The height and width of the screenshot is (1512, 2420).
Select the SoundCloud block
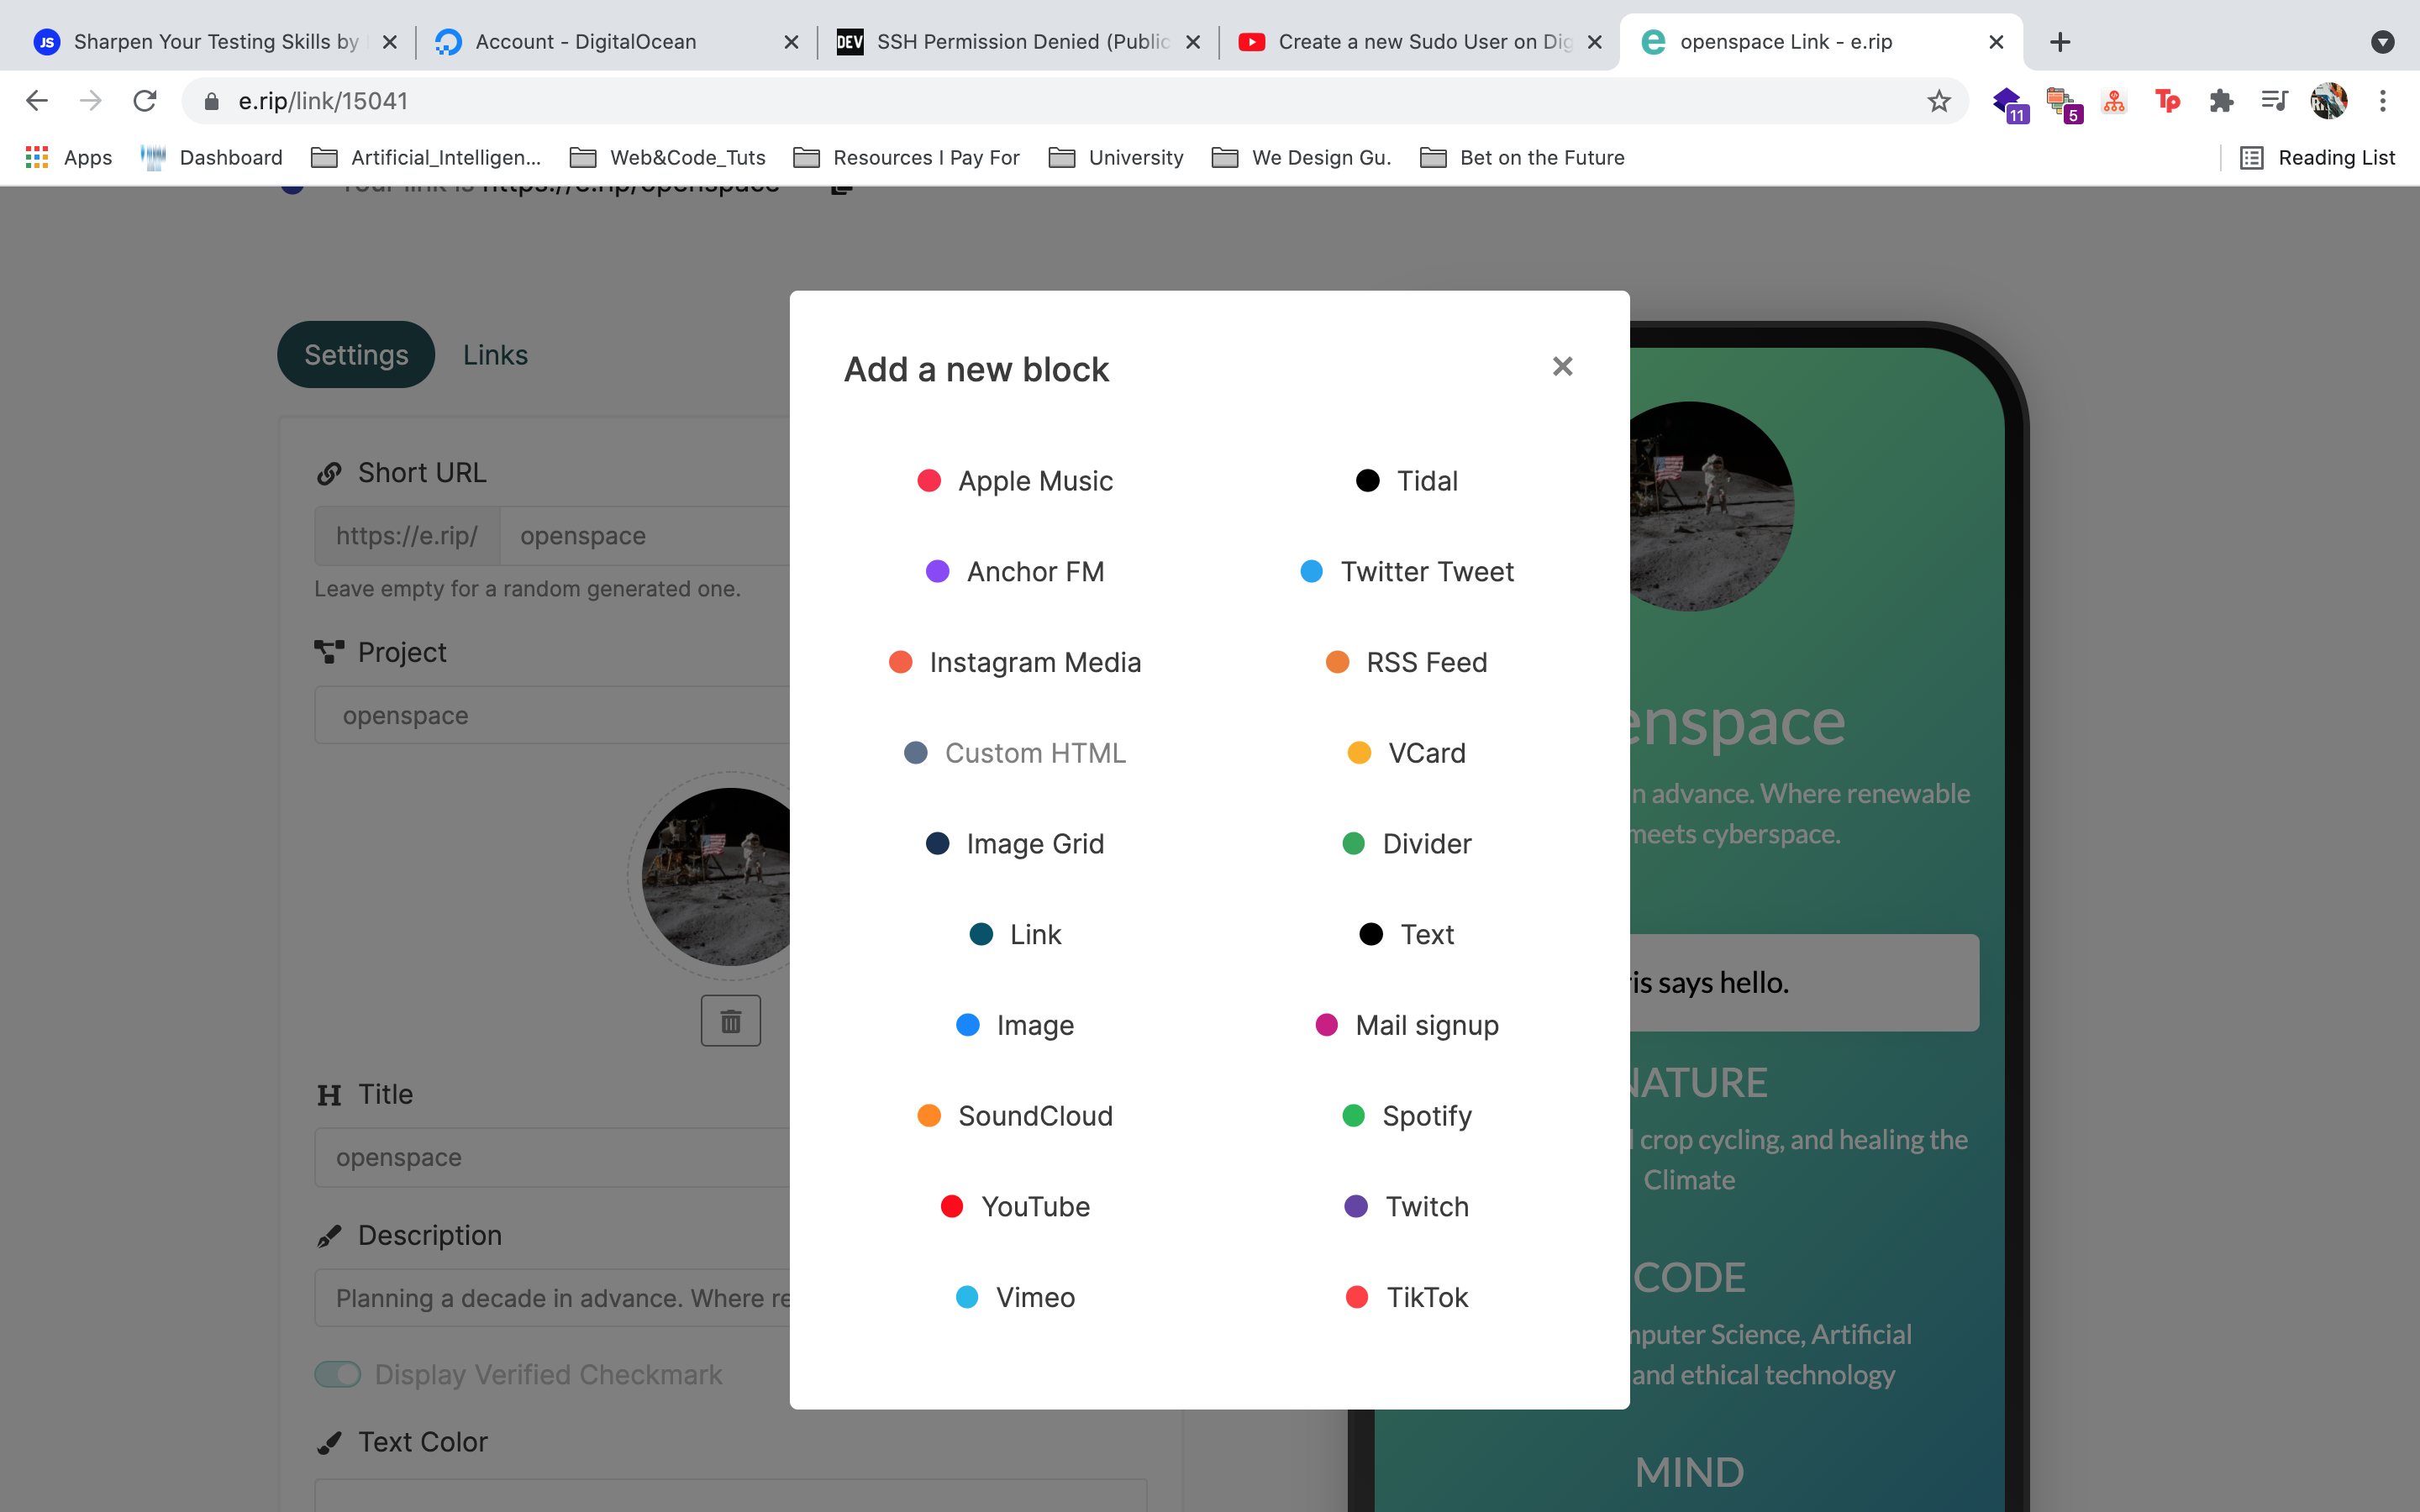[1015, 1116]
